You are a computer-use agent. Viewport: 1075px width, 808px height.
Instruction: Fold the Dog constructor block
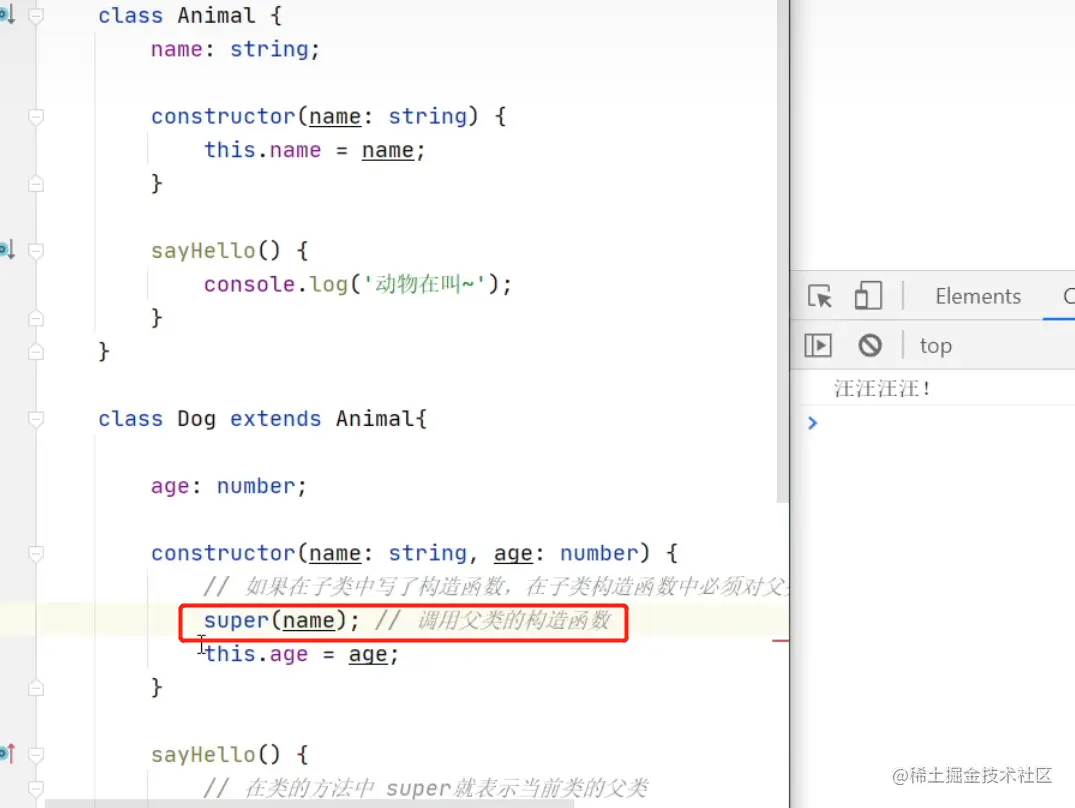tap(36, 553)
